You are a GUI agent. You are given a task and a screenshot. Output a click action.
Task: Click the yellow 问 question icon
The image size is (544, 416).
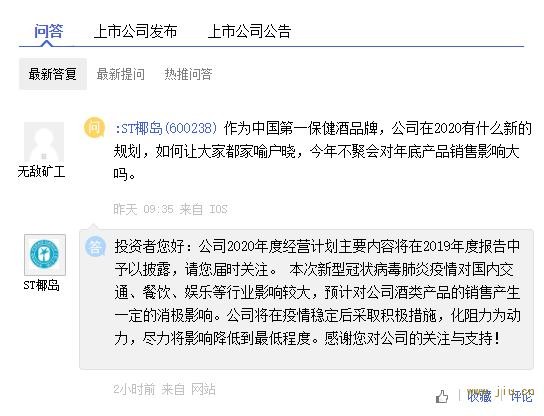pos(95,128)
